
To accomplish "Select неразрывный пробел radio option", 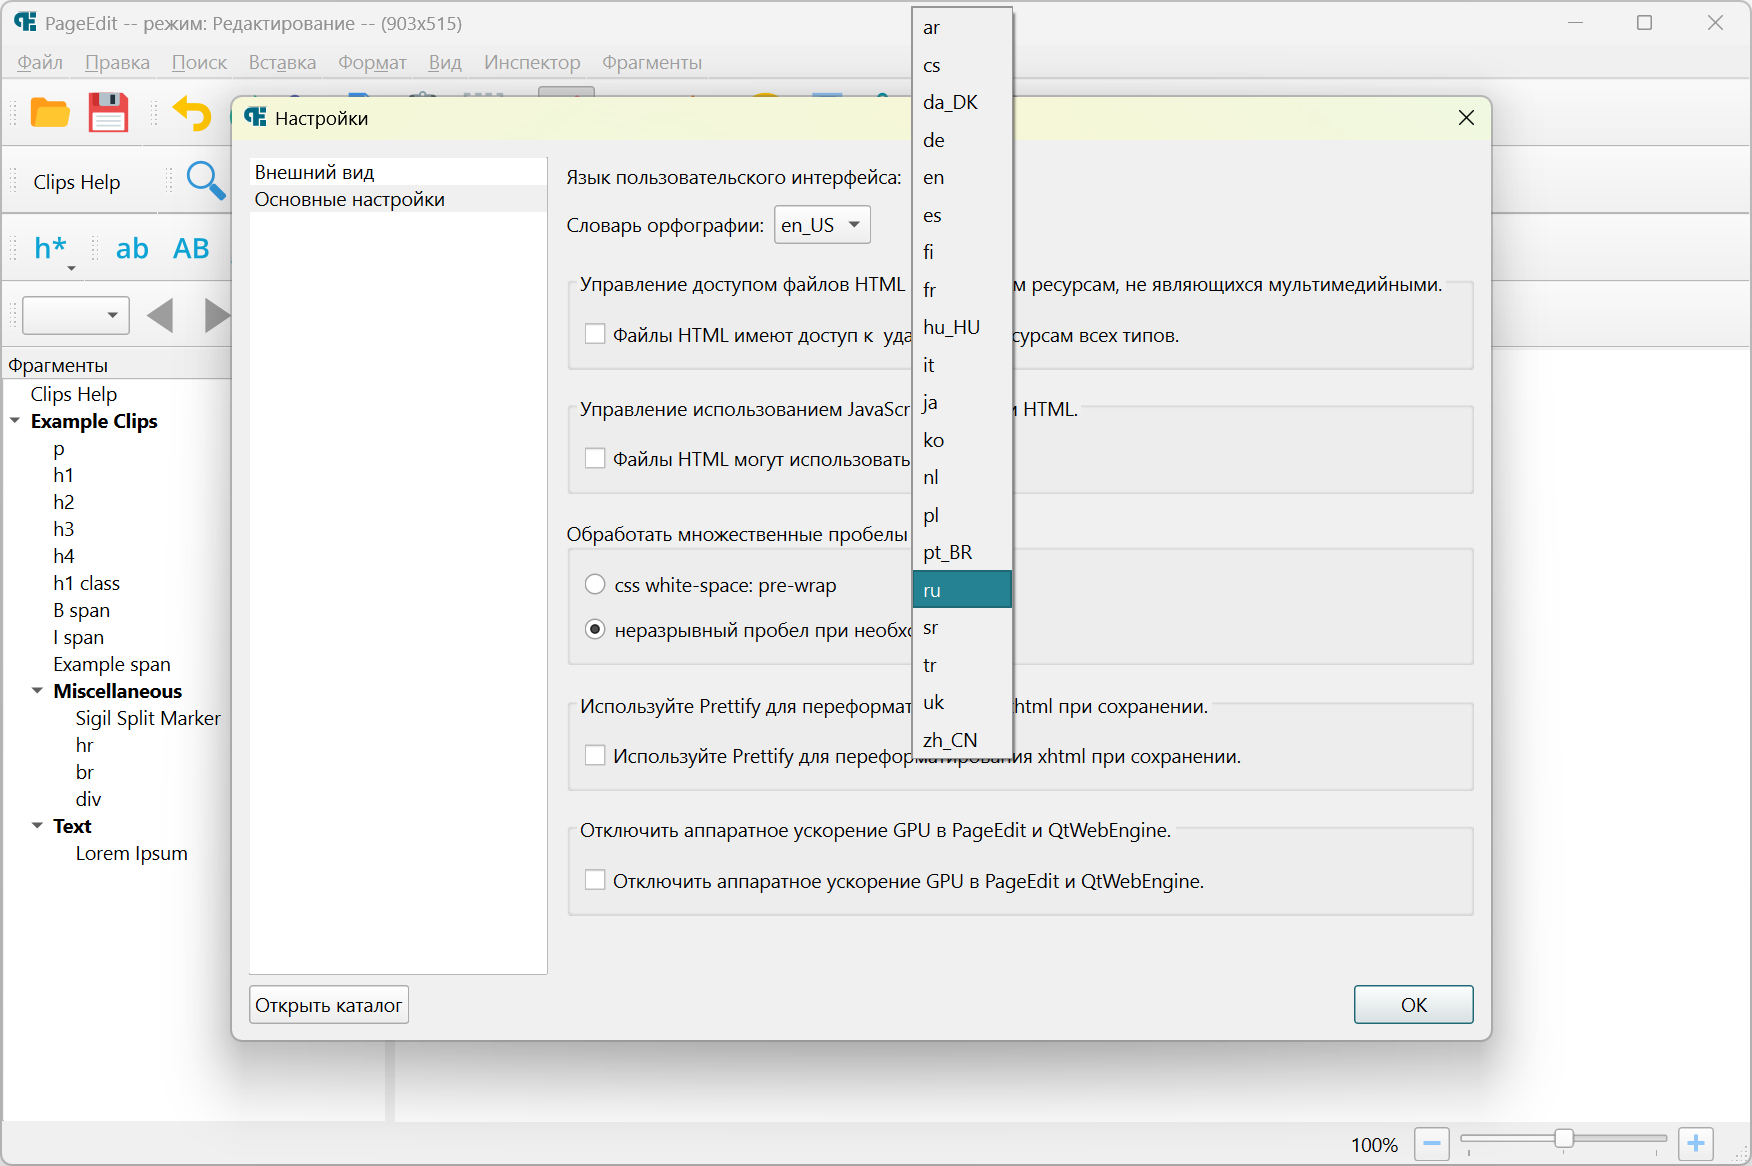I will pyautogui.click(x=595, y=629).
